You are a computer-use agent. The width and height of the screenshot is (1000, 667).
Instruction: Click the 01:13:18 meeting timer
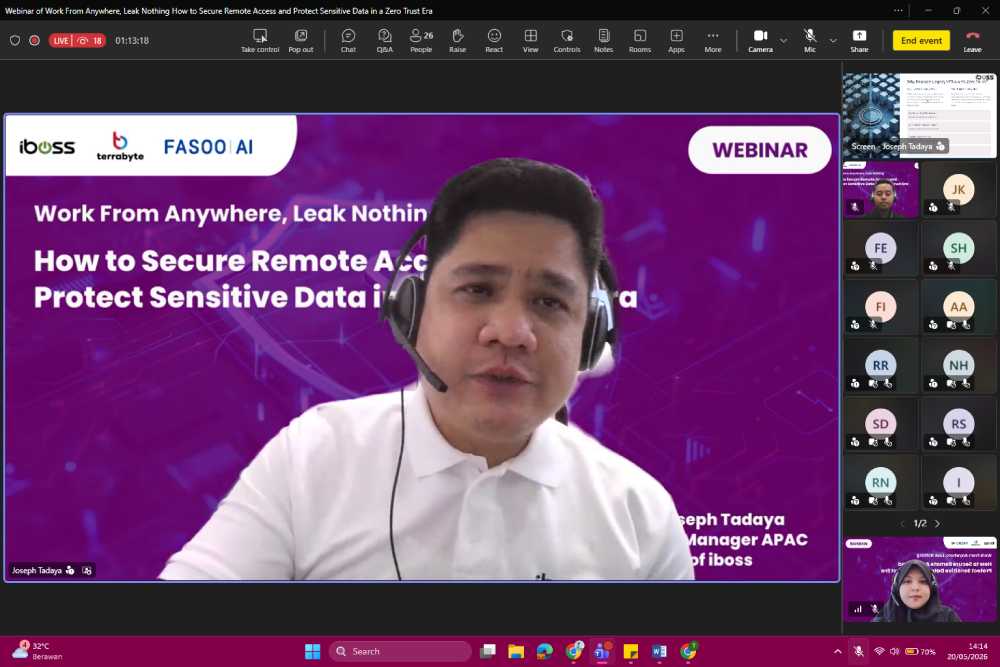[132, 40]
